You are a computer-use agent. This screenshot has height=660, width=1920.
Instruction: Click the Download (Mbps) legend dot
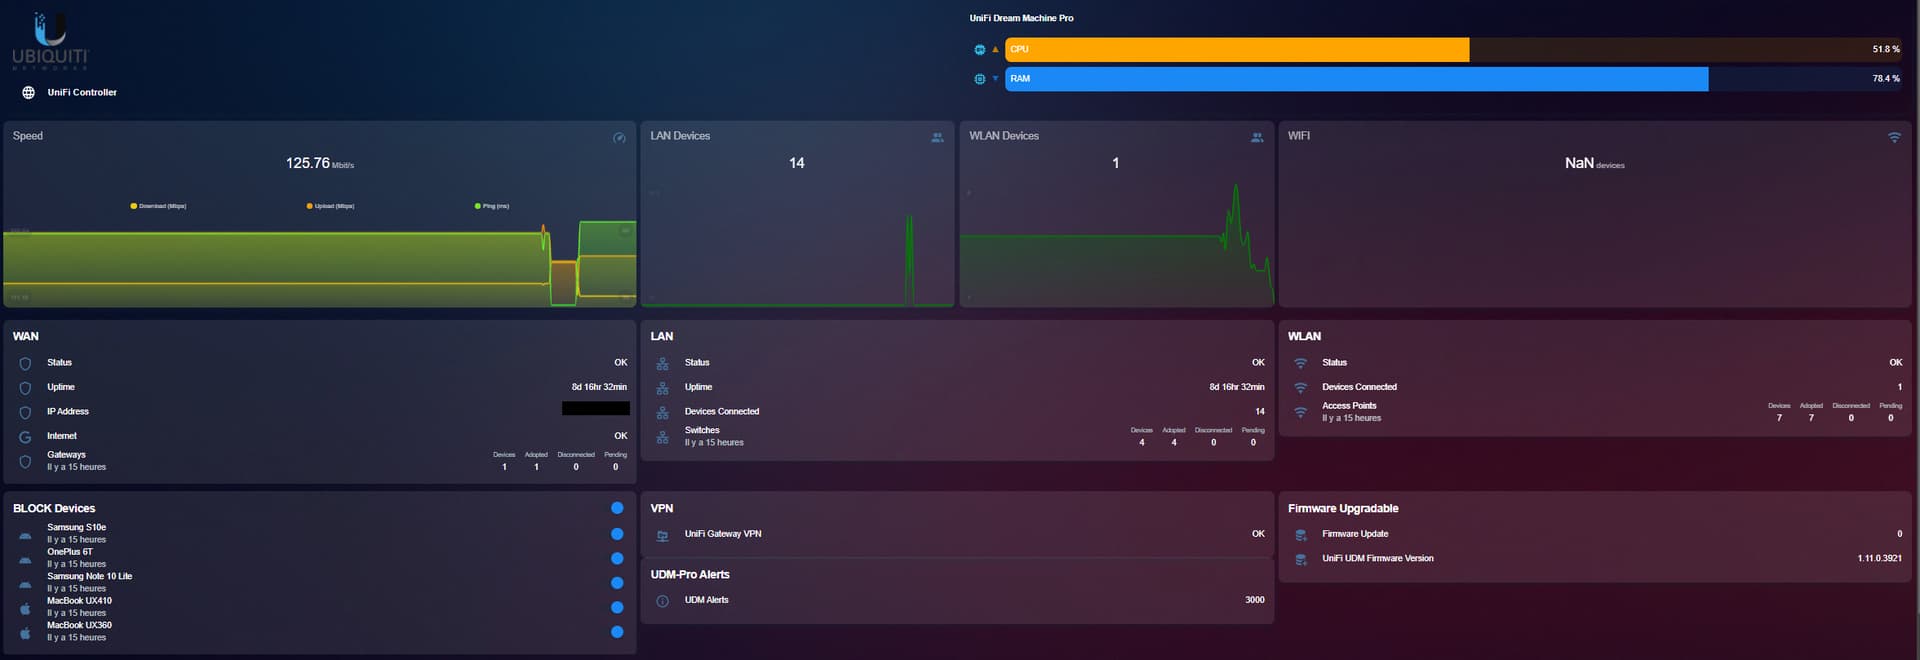click(133, 206)
